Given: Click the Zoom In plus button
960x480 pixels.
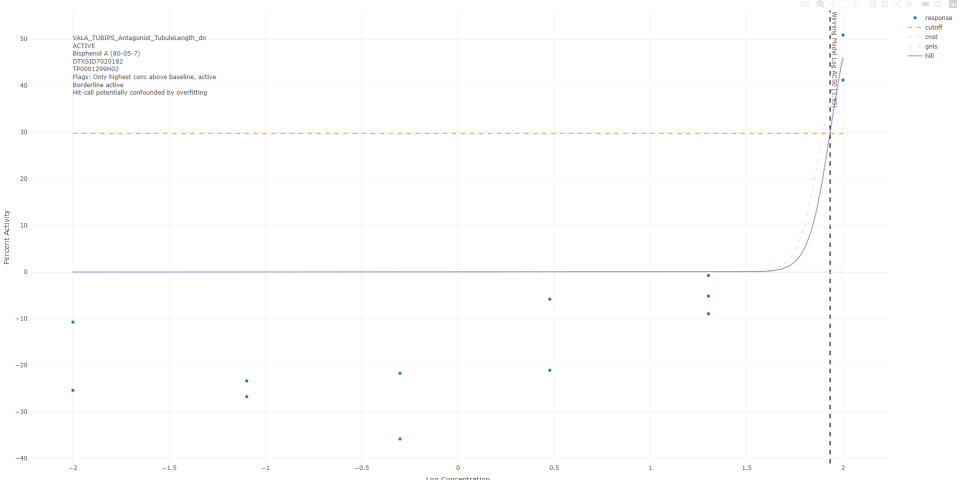Looking at the screenshot, I should (x=873, y=4).
